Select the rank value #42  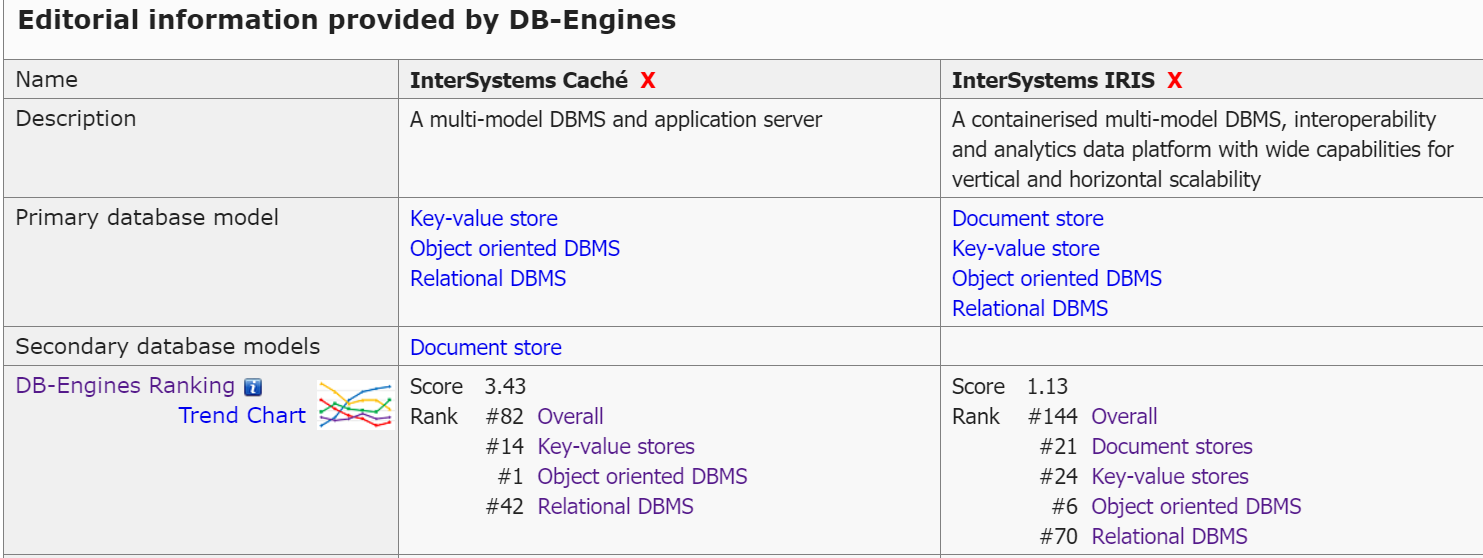coord(505,507)
